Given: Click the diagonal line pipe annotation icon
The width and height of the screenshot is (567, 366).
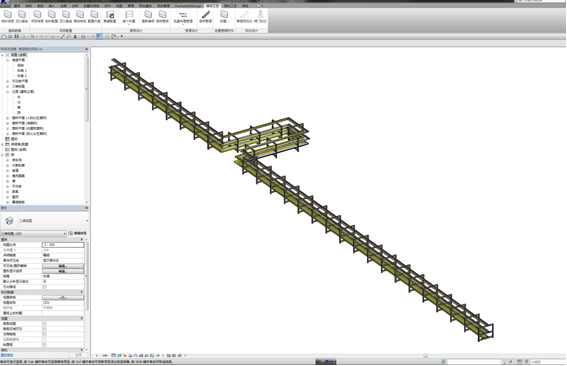Looking at the screenshot, I should (x=244, y=14).
